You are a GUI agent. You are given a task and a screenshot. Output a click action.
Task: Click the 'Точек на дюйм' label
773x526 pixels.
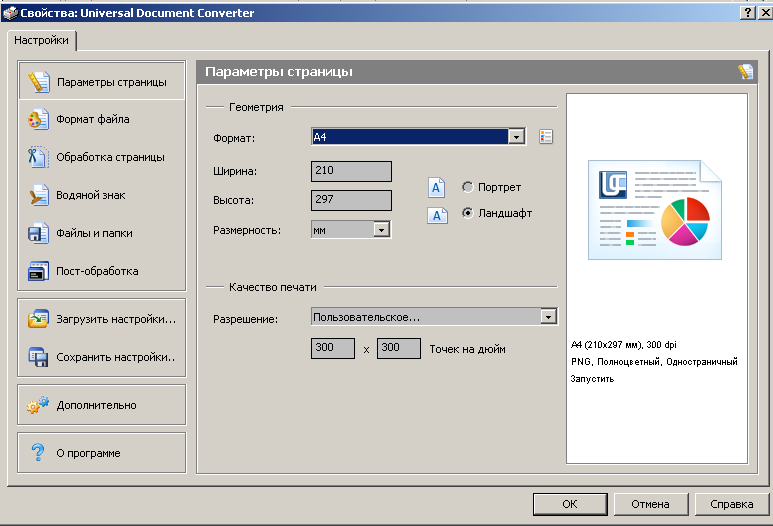(467, 349)
